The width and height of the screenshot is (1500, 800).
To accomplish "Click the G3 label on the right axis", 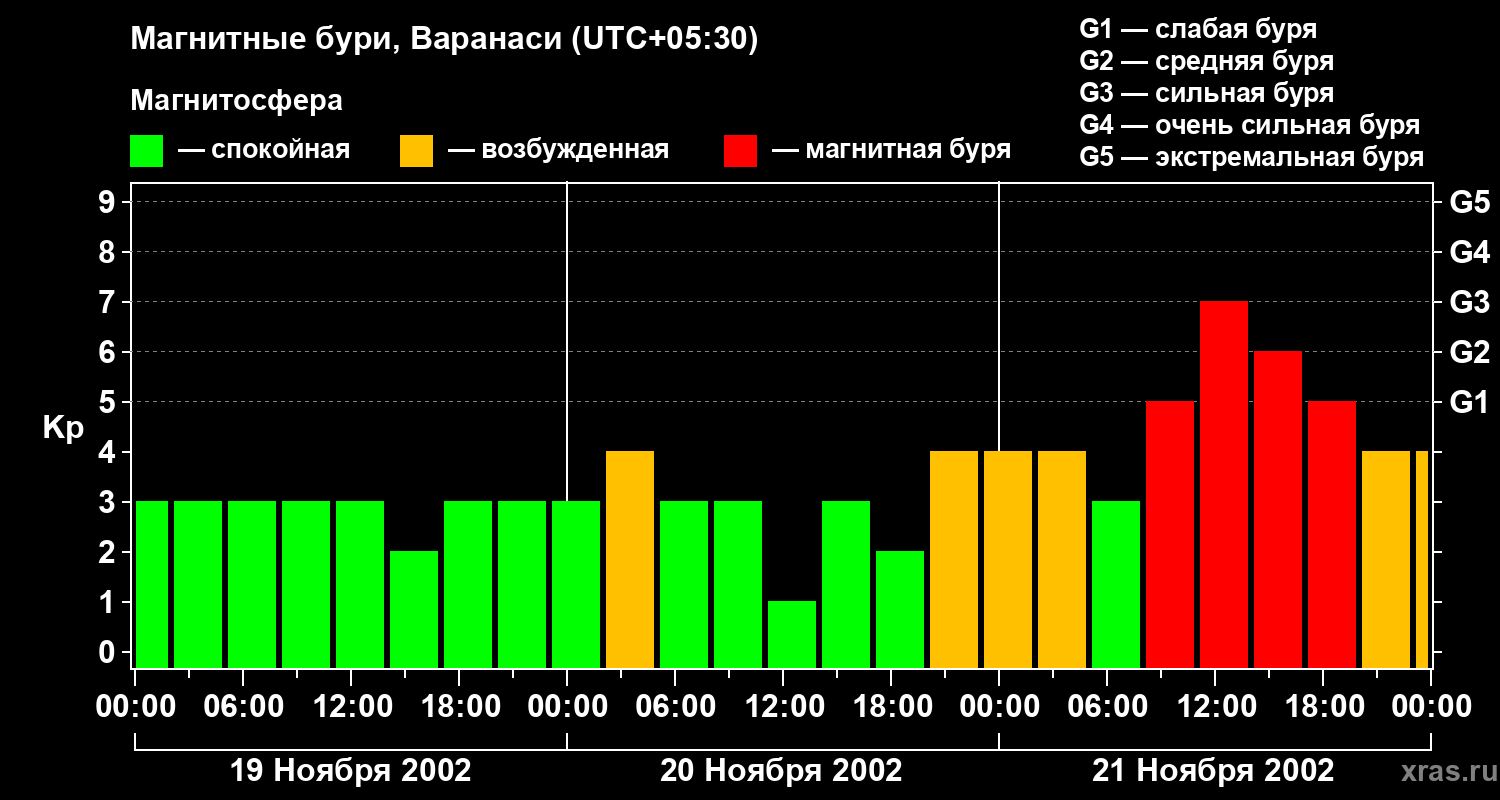I will [x=1469, y=302].
